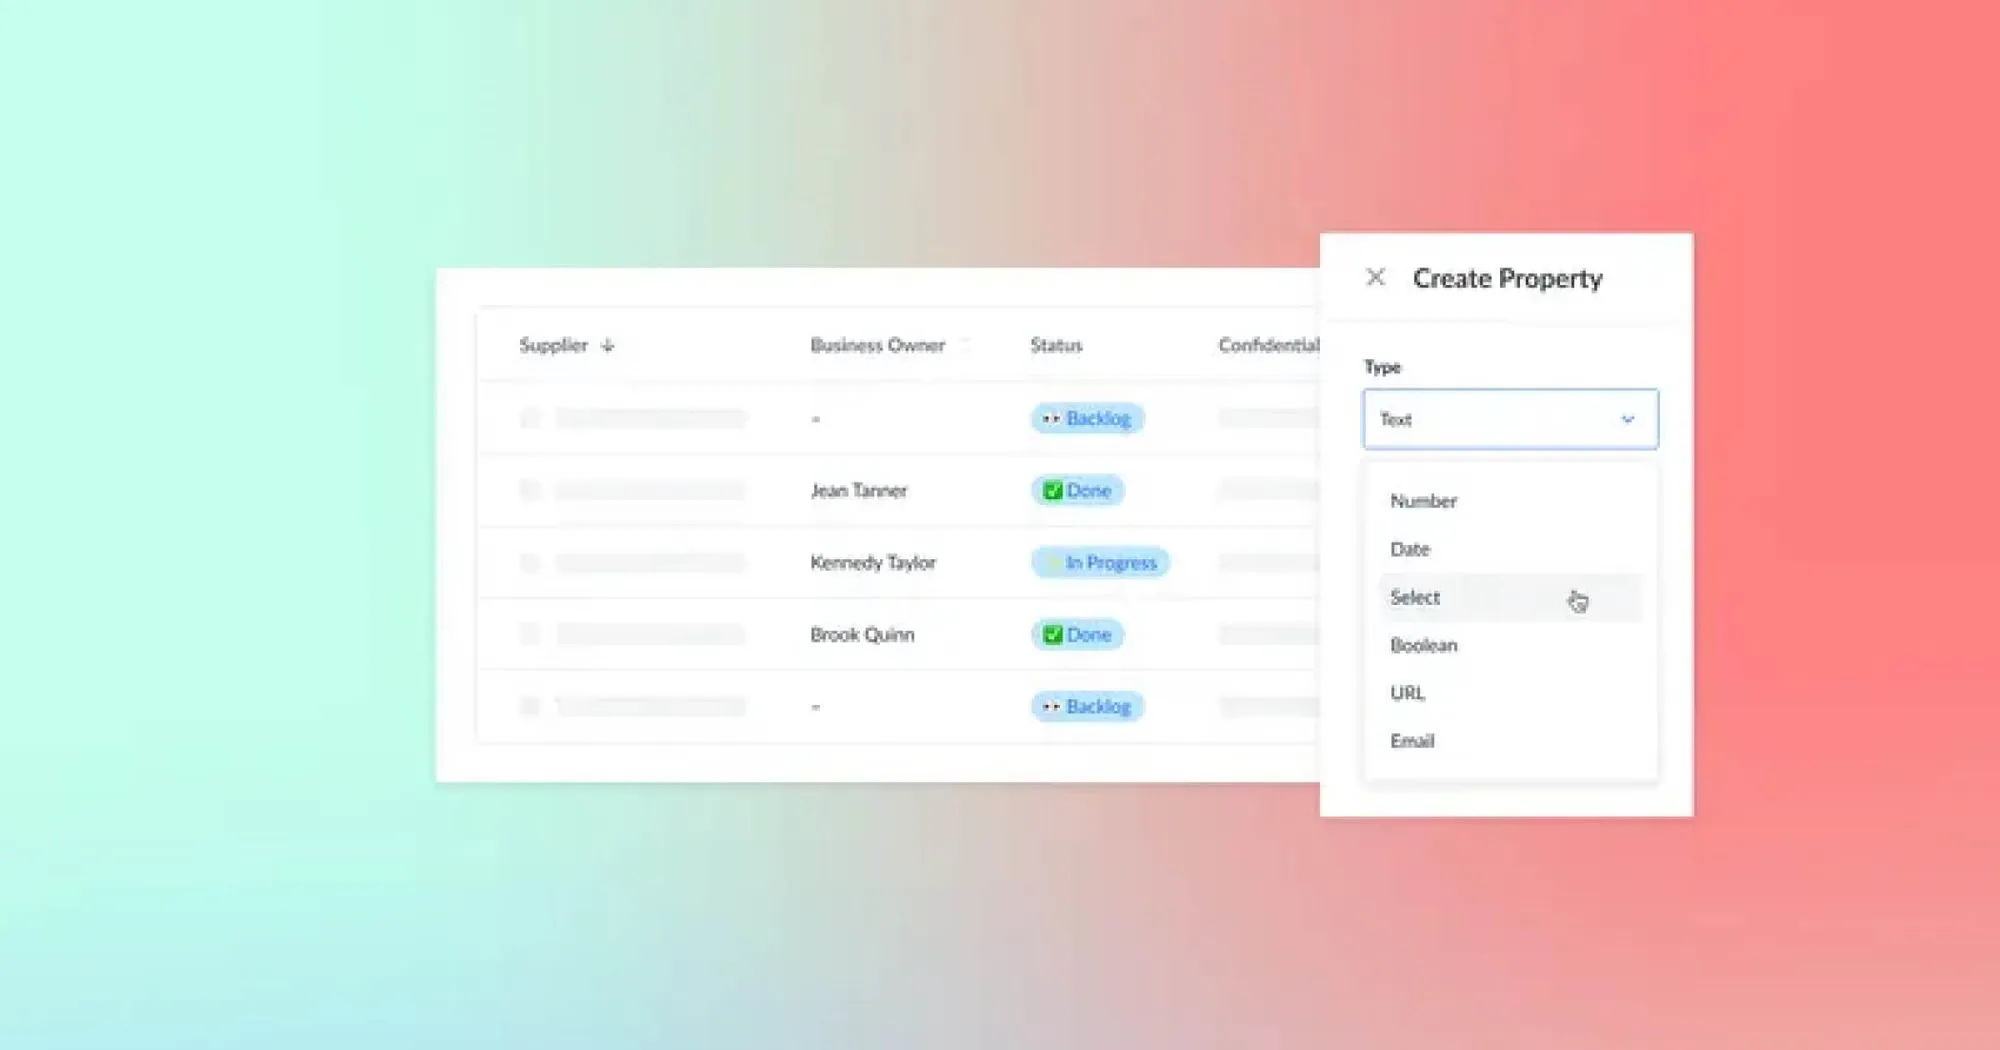Toggle the checkbox on Brook Quinn's row
The image size is (2000, 1050).
[x=530, y=634]
